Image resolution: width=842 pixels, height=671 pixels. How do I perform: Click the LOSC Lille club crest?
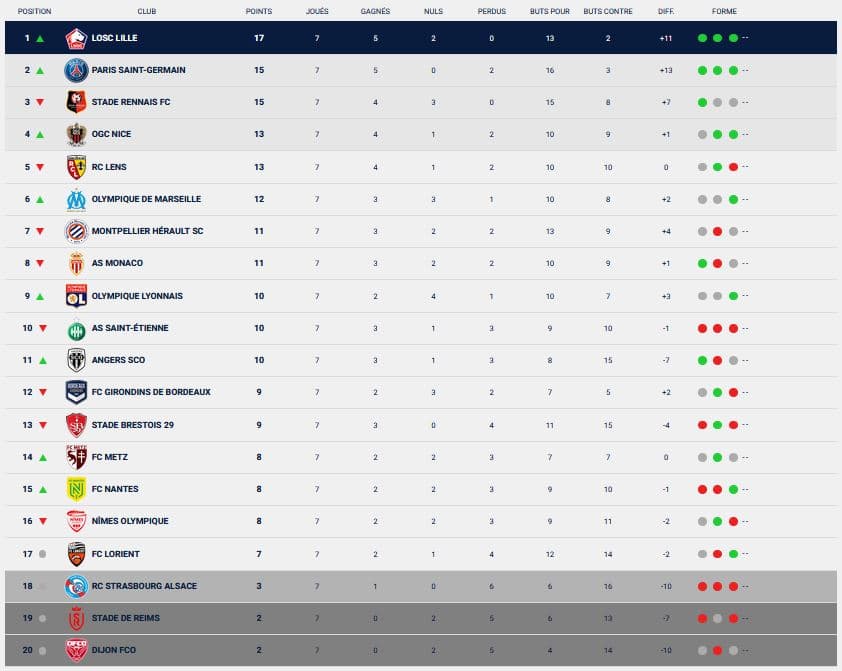76,38
